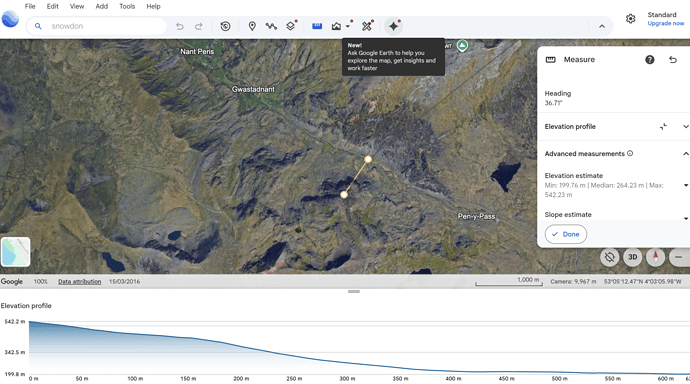Click the Gwastadnant map label
This screenshot has height=384, width=690.
pyautogui.click(x=253, y=89)
